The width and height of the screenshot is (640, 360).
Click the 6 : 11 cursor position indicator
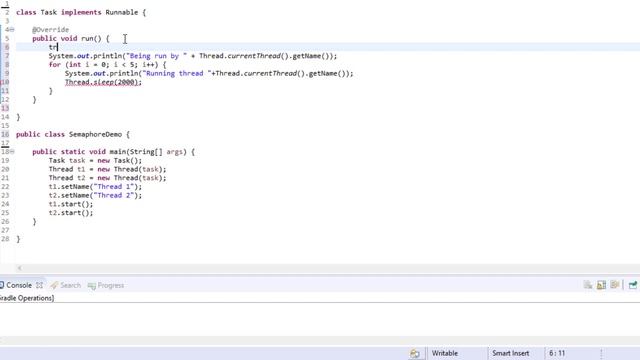tap(557, 353)
